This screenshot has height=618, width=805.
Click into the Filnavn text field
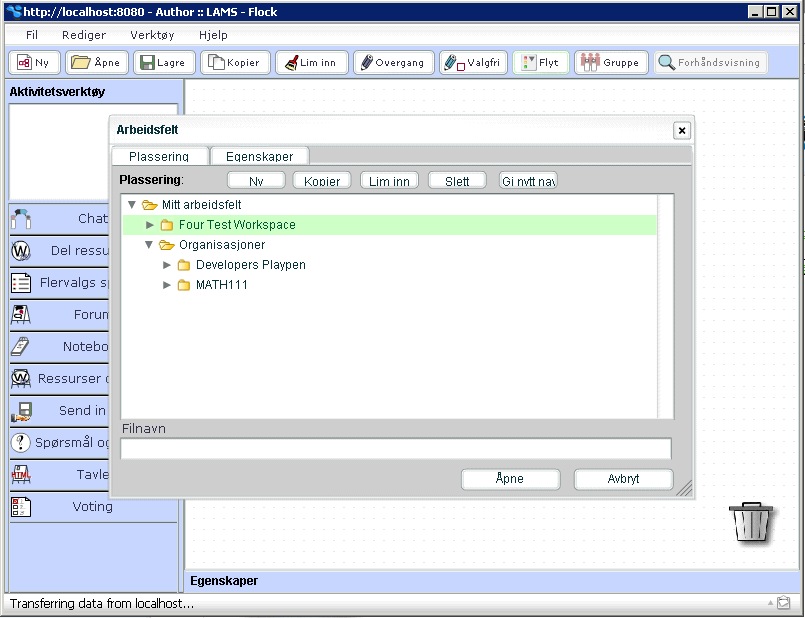(395, 449)
